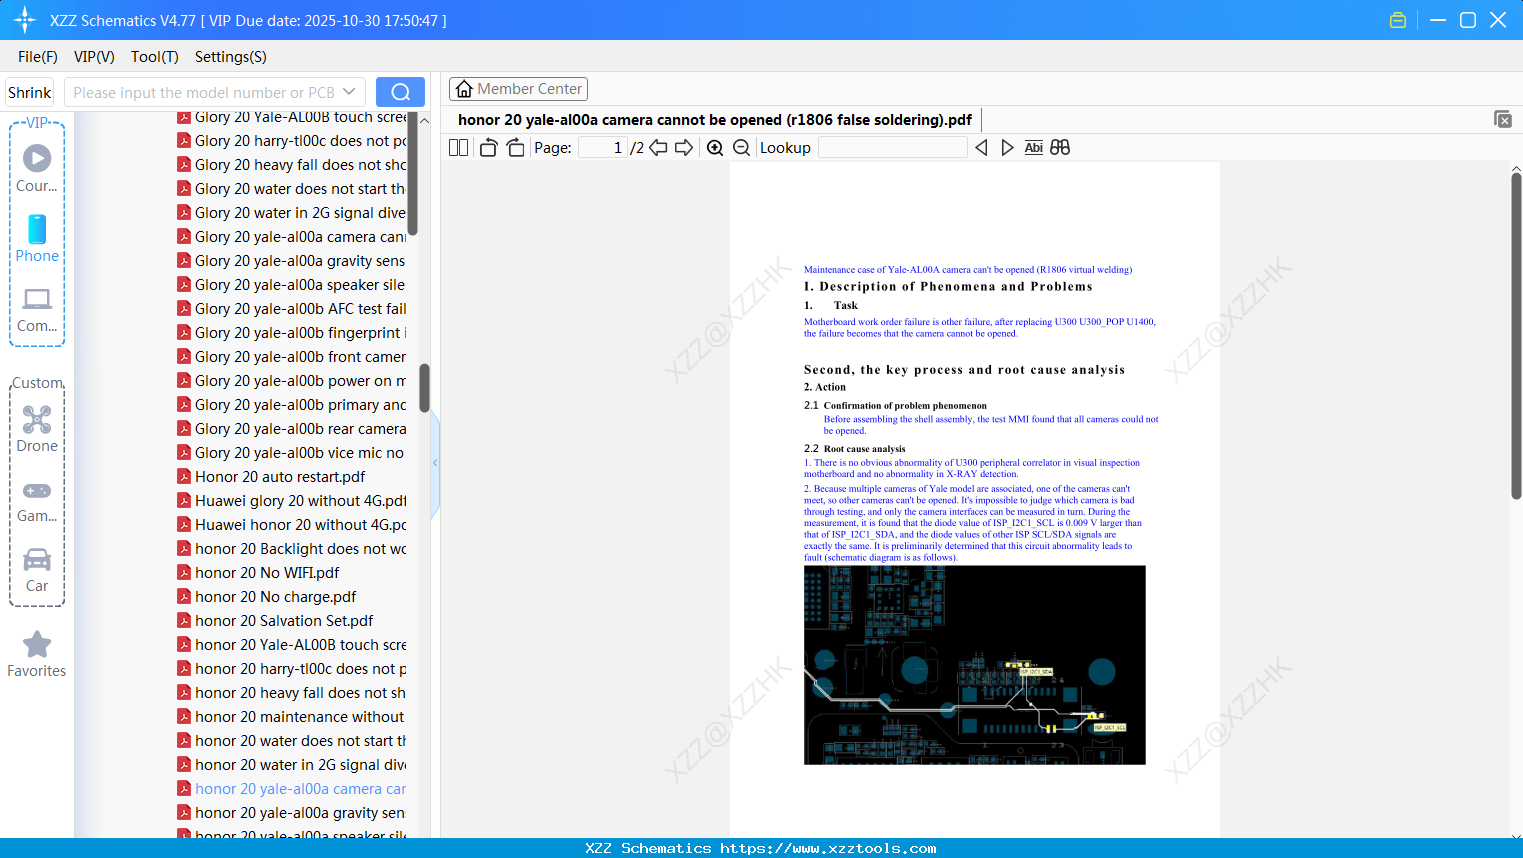Focus the model number or PCB search field
This screenshot has width=1523, height=858.
click(x=215, y=92)
